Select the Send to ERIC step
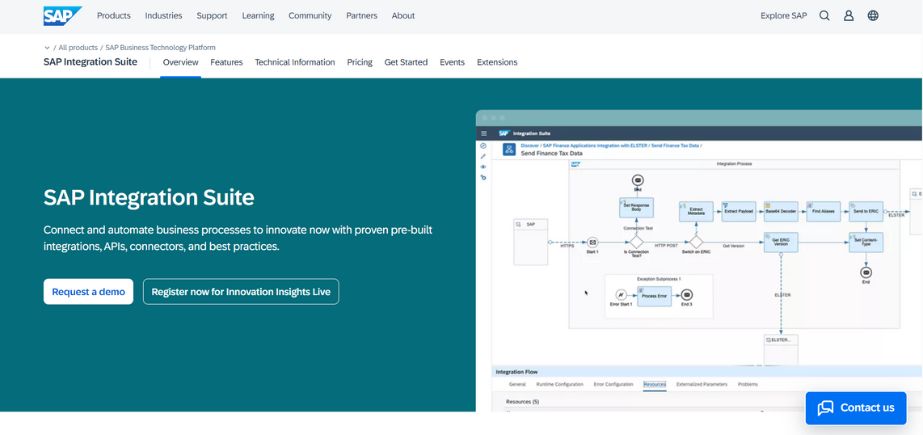 click(866, 211)
